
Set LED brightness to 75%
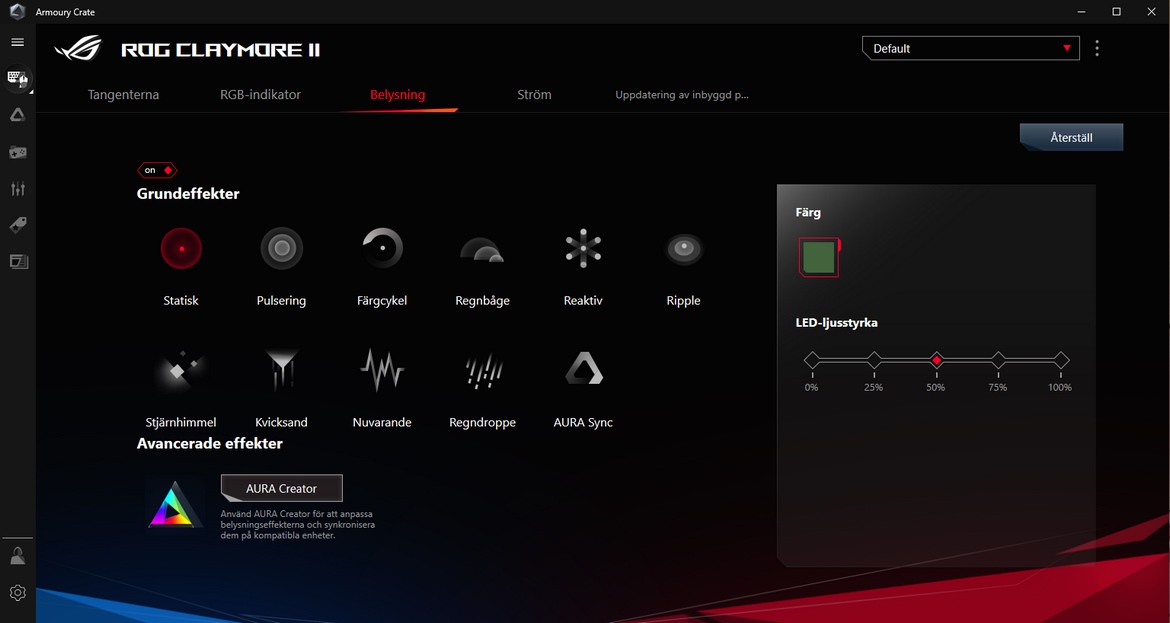click(x=998, y=360)
